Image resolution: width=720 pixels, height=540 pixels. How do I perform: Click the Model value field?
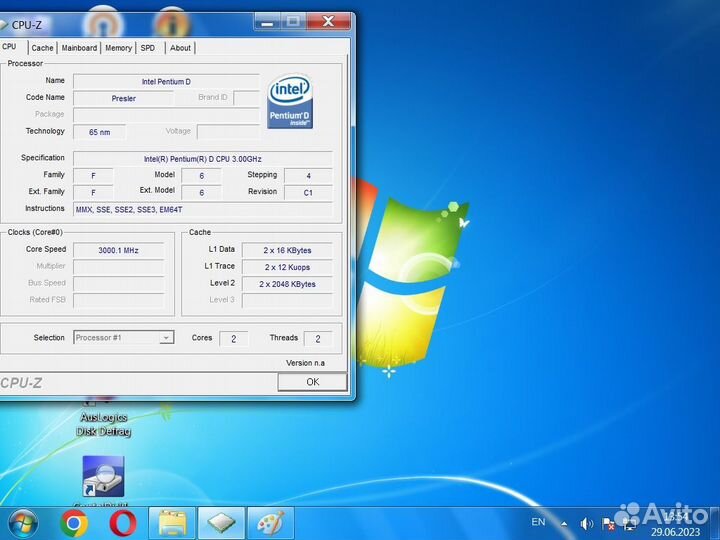(202, 176)
